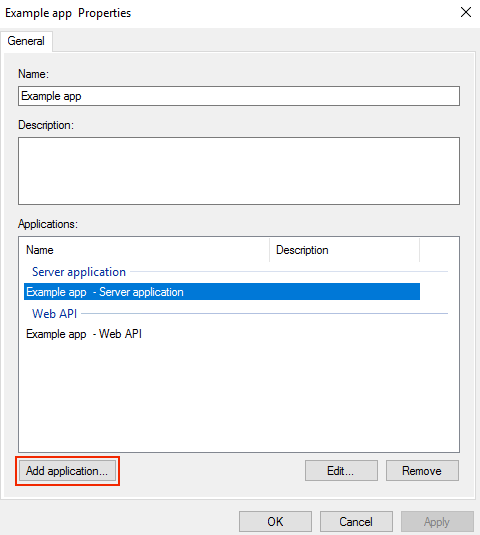Click empty area of Applications list
The height and width of the screenshot is (535, 480).
(239, 396)
